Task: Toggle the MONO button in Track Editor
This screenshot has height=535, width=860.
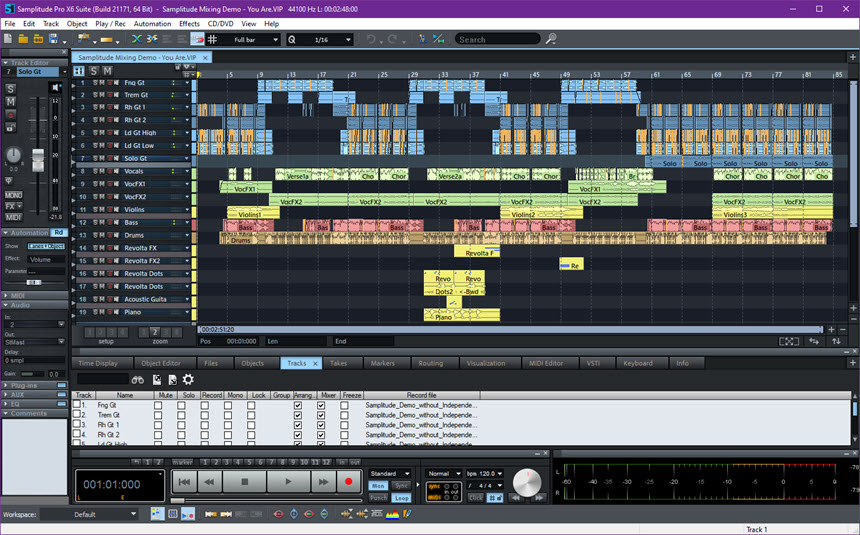Action: click(13, 195)
